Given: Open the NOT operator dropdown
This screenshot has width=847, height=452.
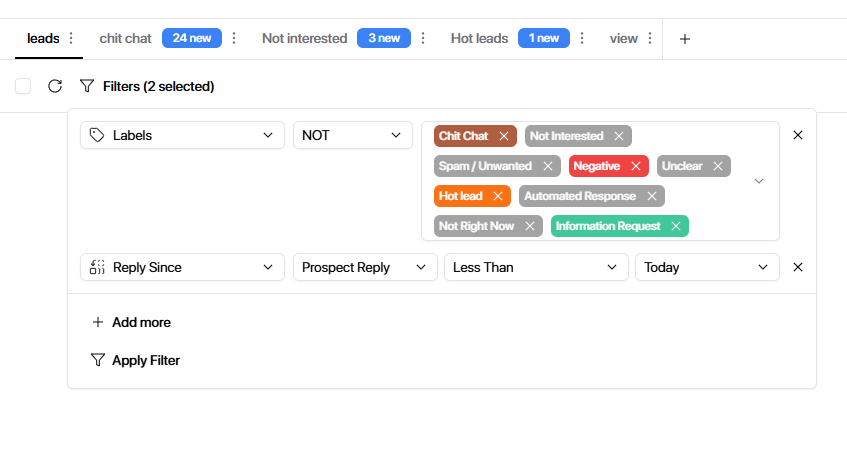Looking at the screenshot, I should [x=352, y=135].
